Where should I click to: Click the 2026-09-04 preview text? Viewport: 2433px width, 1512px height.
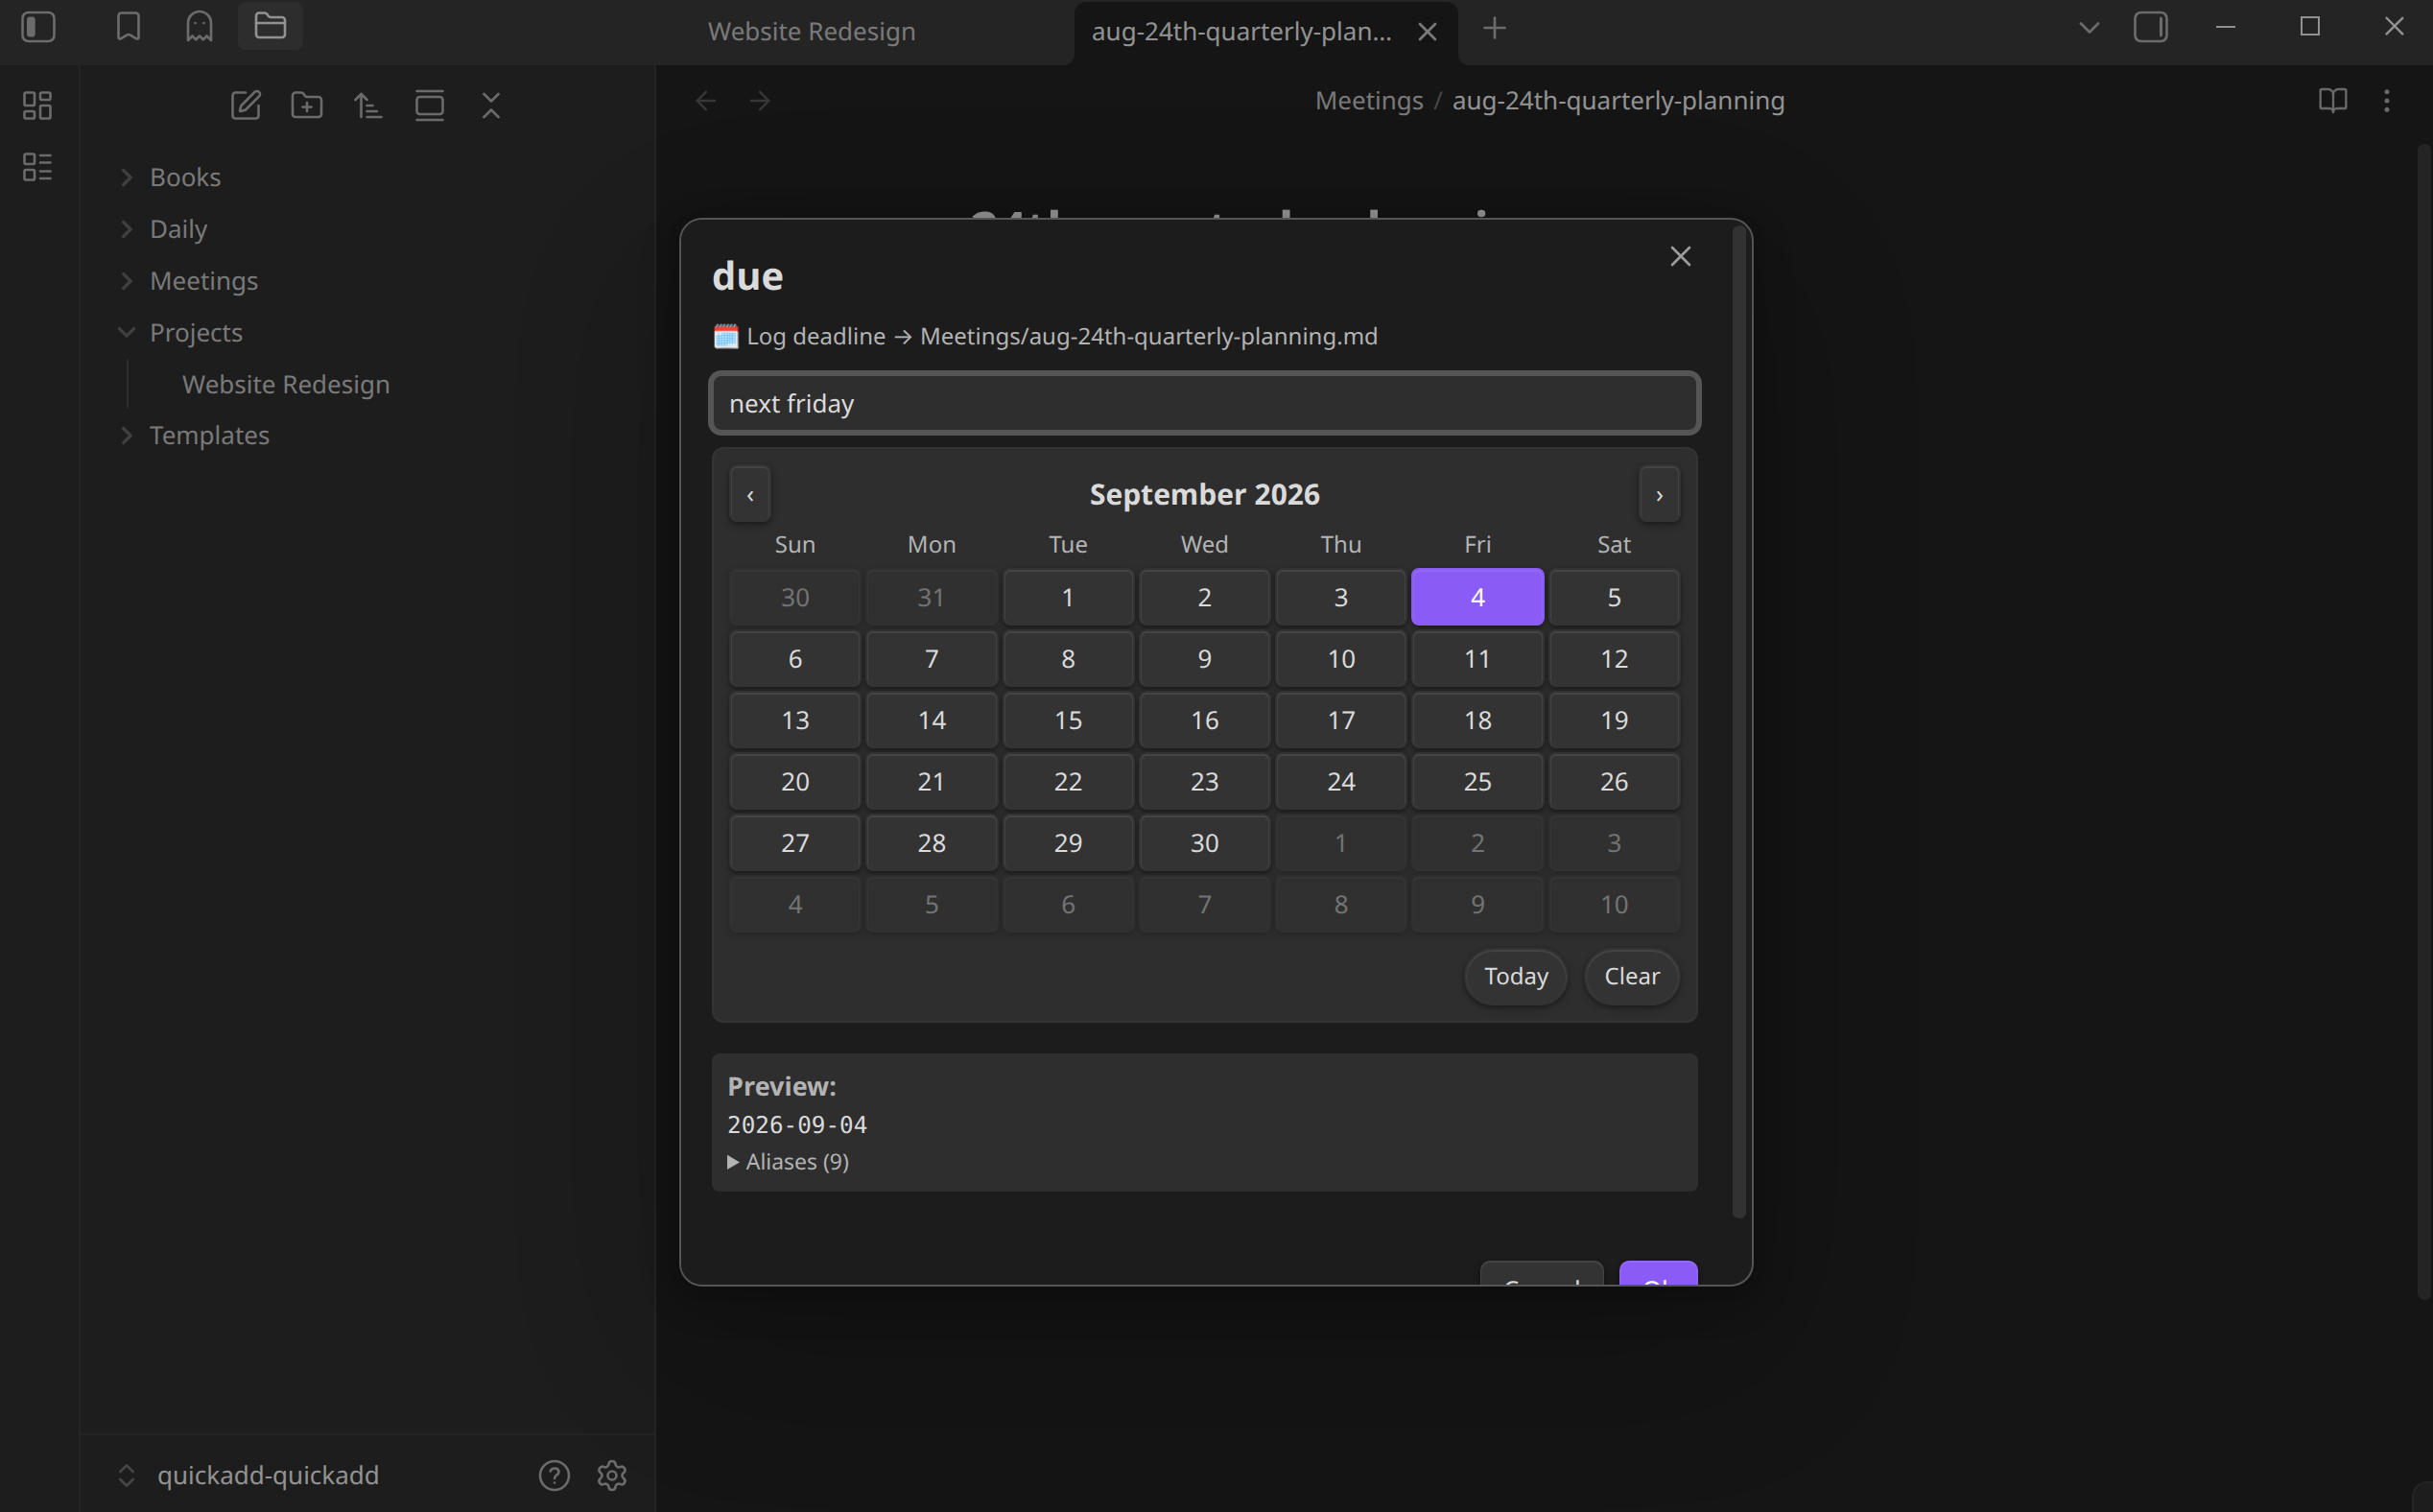(797, 1125)
